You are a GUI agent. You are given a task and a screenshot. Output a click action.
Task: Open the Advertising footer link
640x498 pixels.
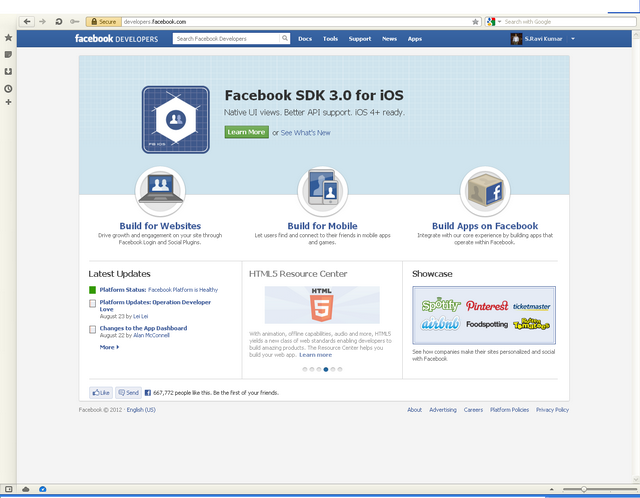click(443, 410)
